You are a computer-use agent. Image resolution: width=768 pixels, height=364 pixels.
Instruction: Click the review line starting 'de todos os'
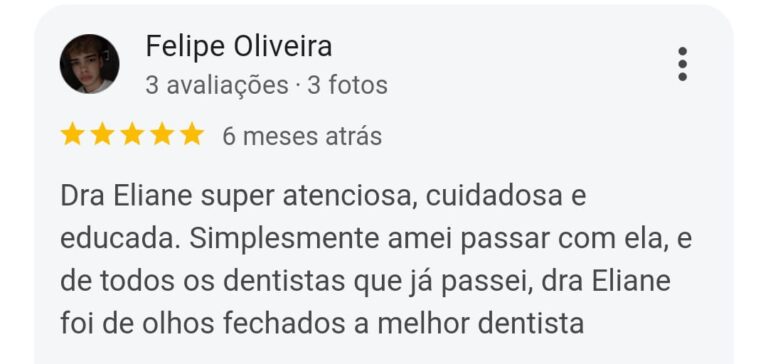(x=365, y=282)
